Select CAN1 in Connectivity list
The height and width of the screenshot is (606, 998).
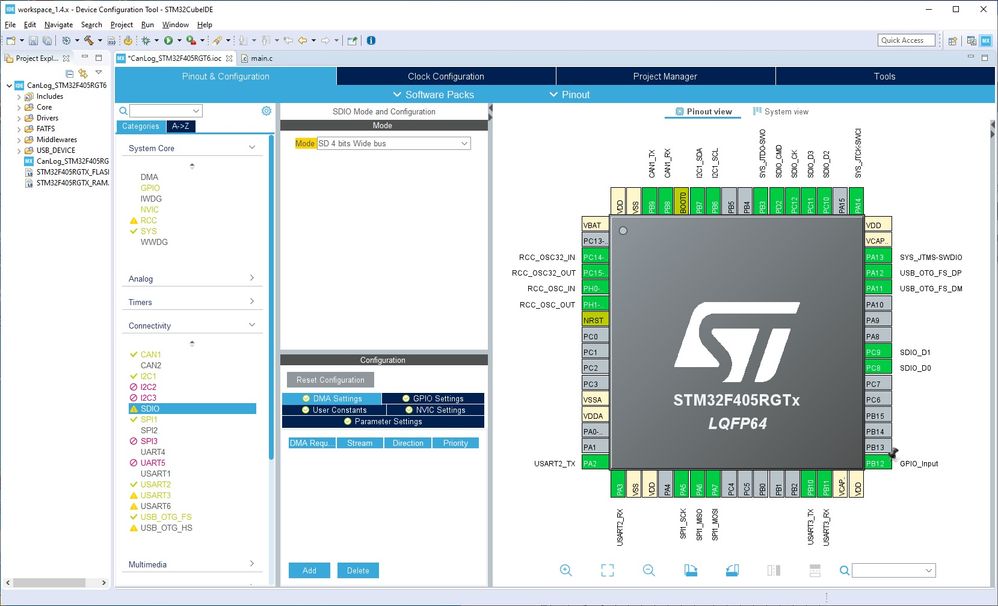(150, 355)
